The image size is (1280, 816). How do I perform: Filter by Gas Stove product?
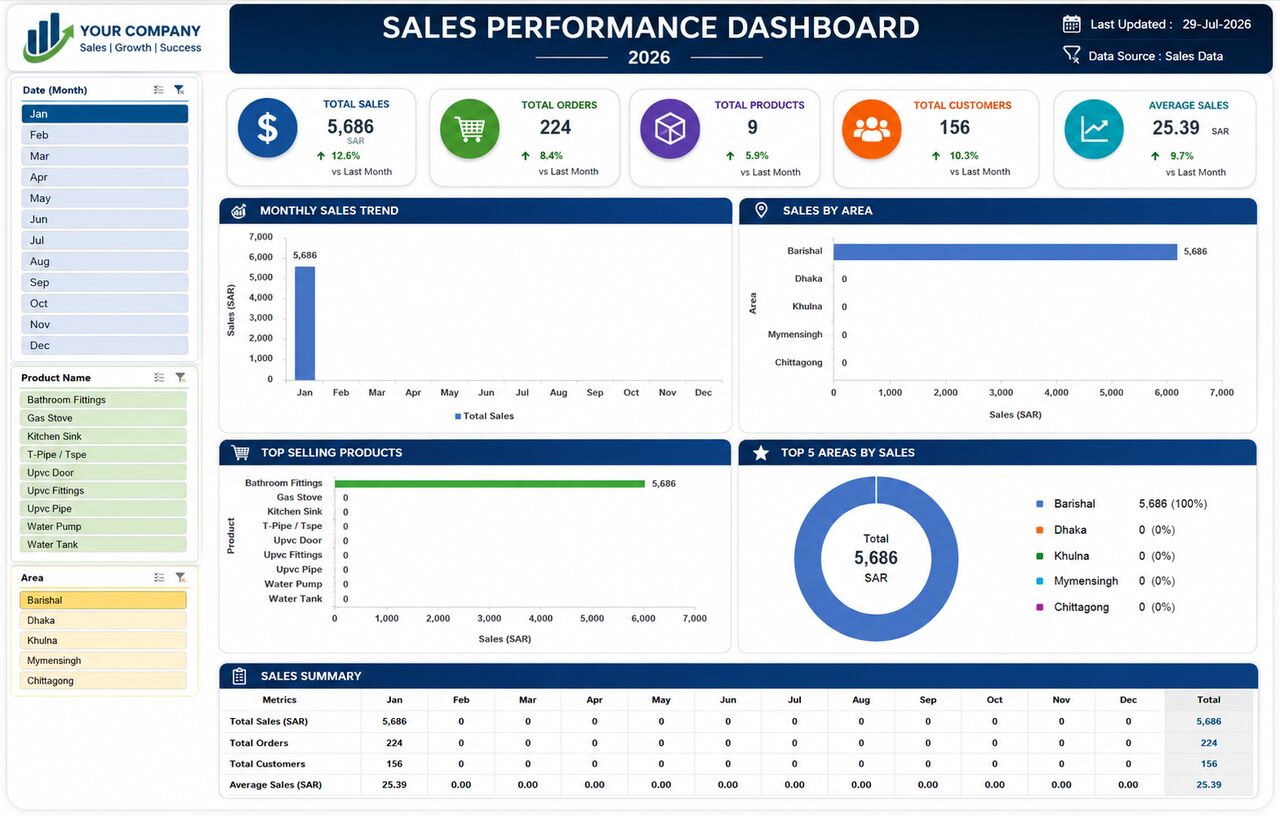pyautogui.click(x=103, y=418)
